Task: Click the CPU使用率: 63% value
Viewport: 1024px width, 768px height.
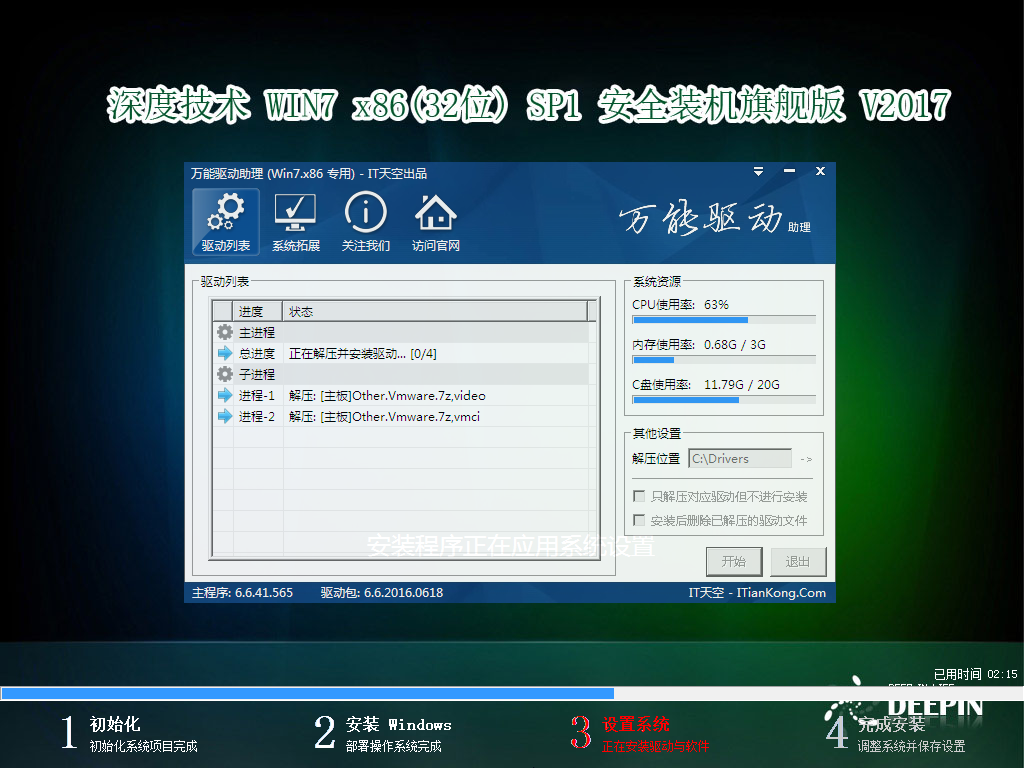Action: pyautogui.click(x=716, y=304)
